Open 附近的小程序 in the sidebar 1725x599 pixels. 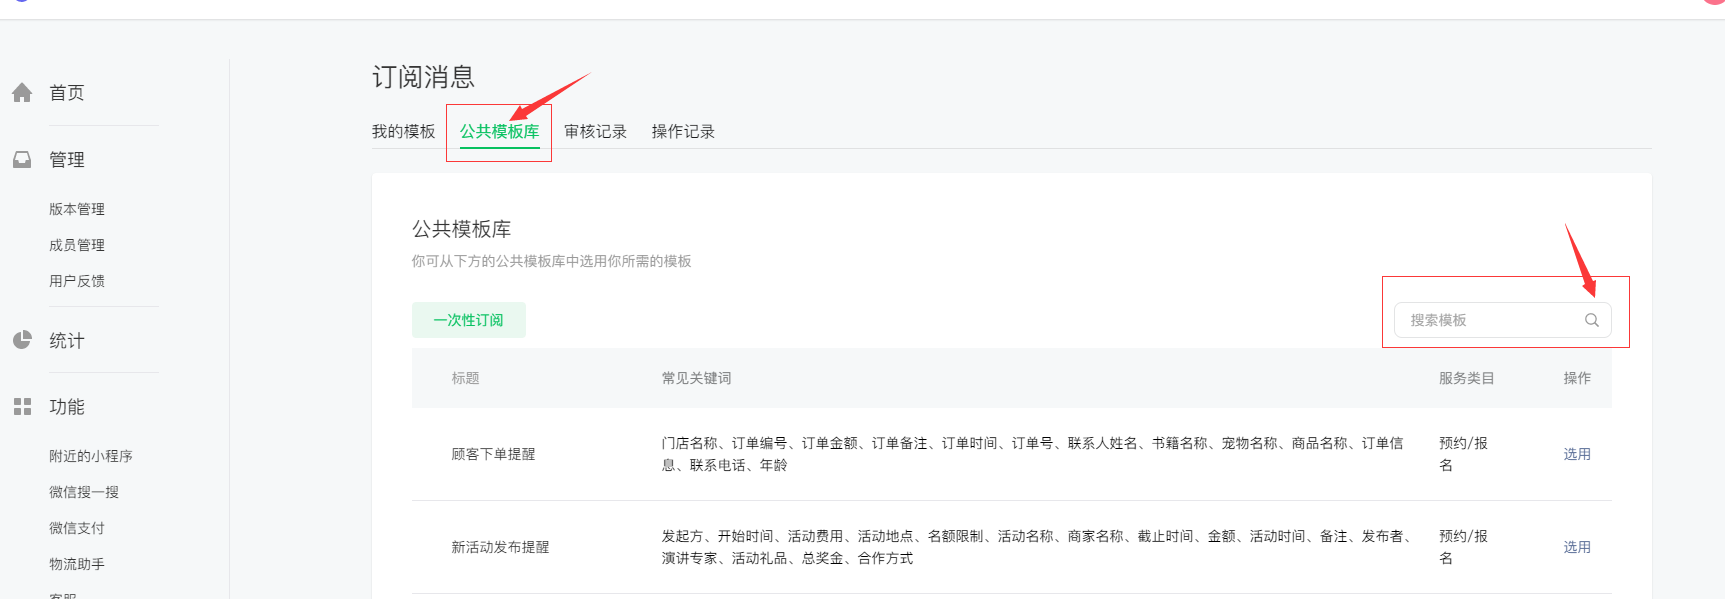[91, 456]
